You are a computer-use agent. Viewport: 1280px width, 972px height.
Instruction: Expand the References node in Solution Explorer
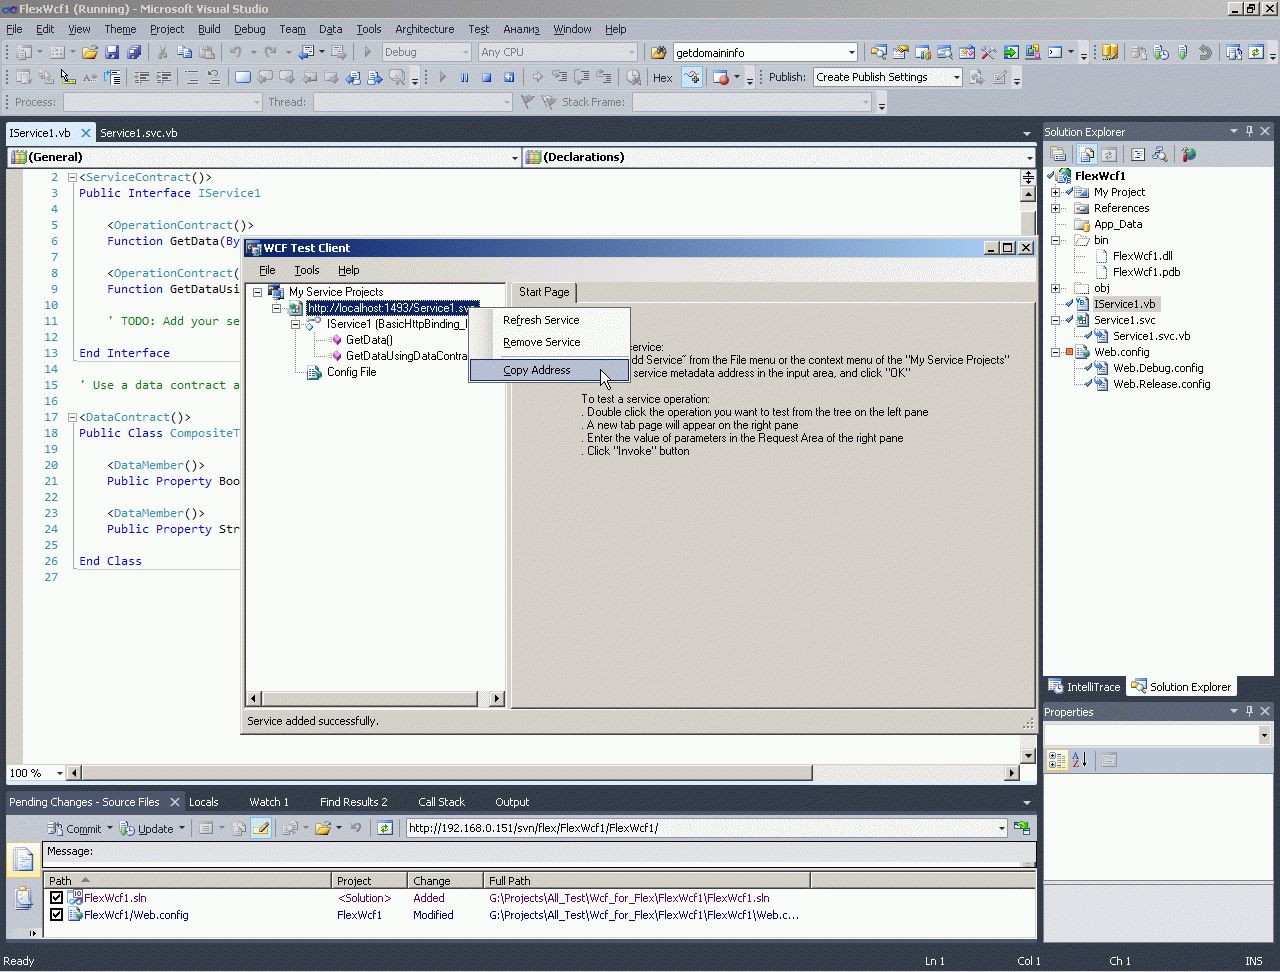pos(1055,208)
